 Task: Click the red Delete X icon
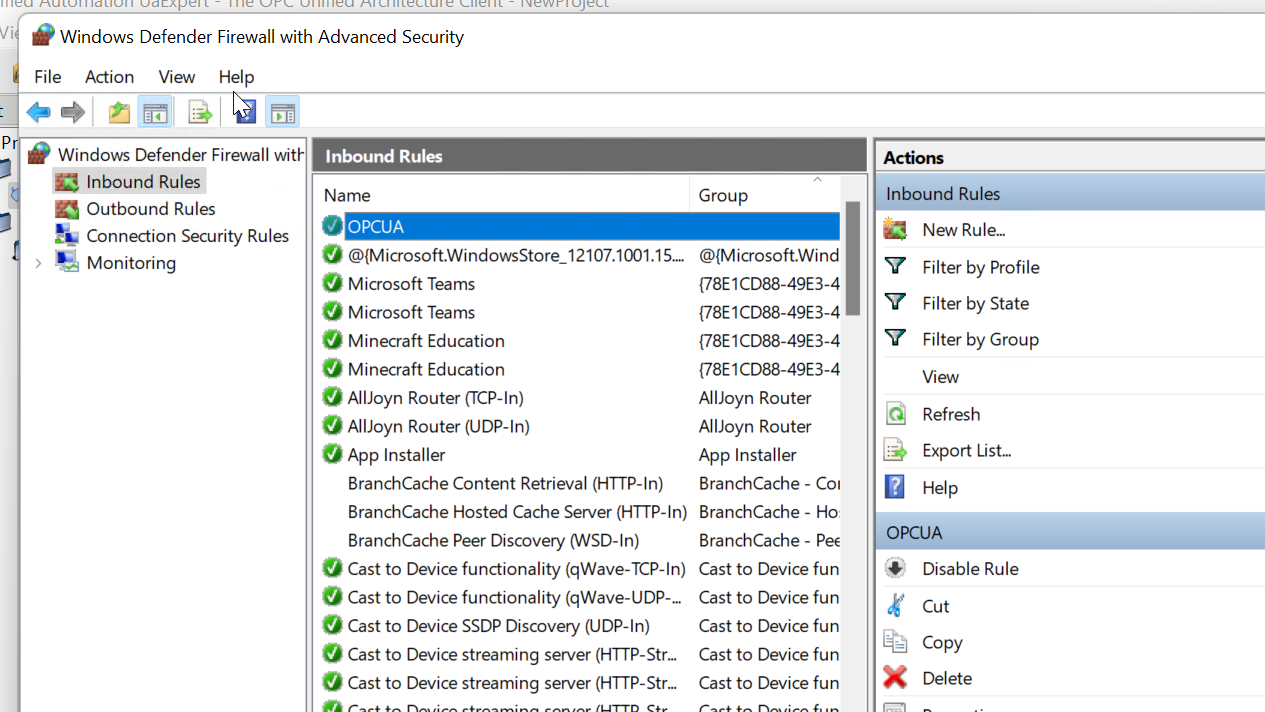895,677
